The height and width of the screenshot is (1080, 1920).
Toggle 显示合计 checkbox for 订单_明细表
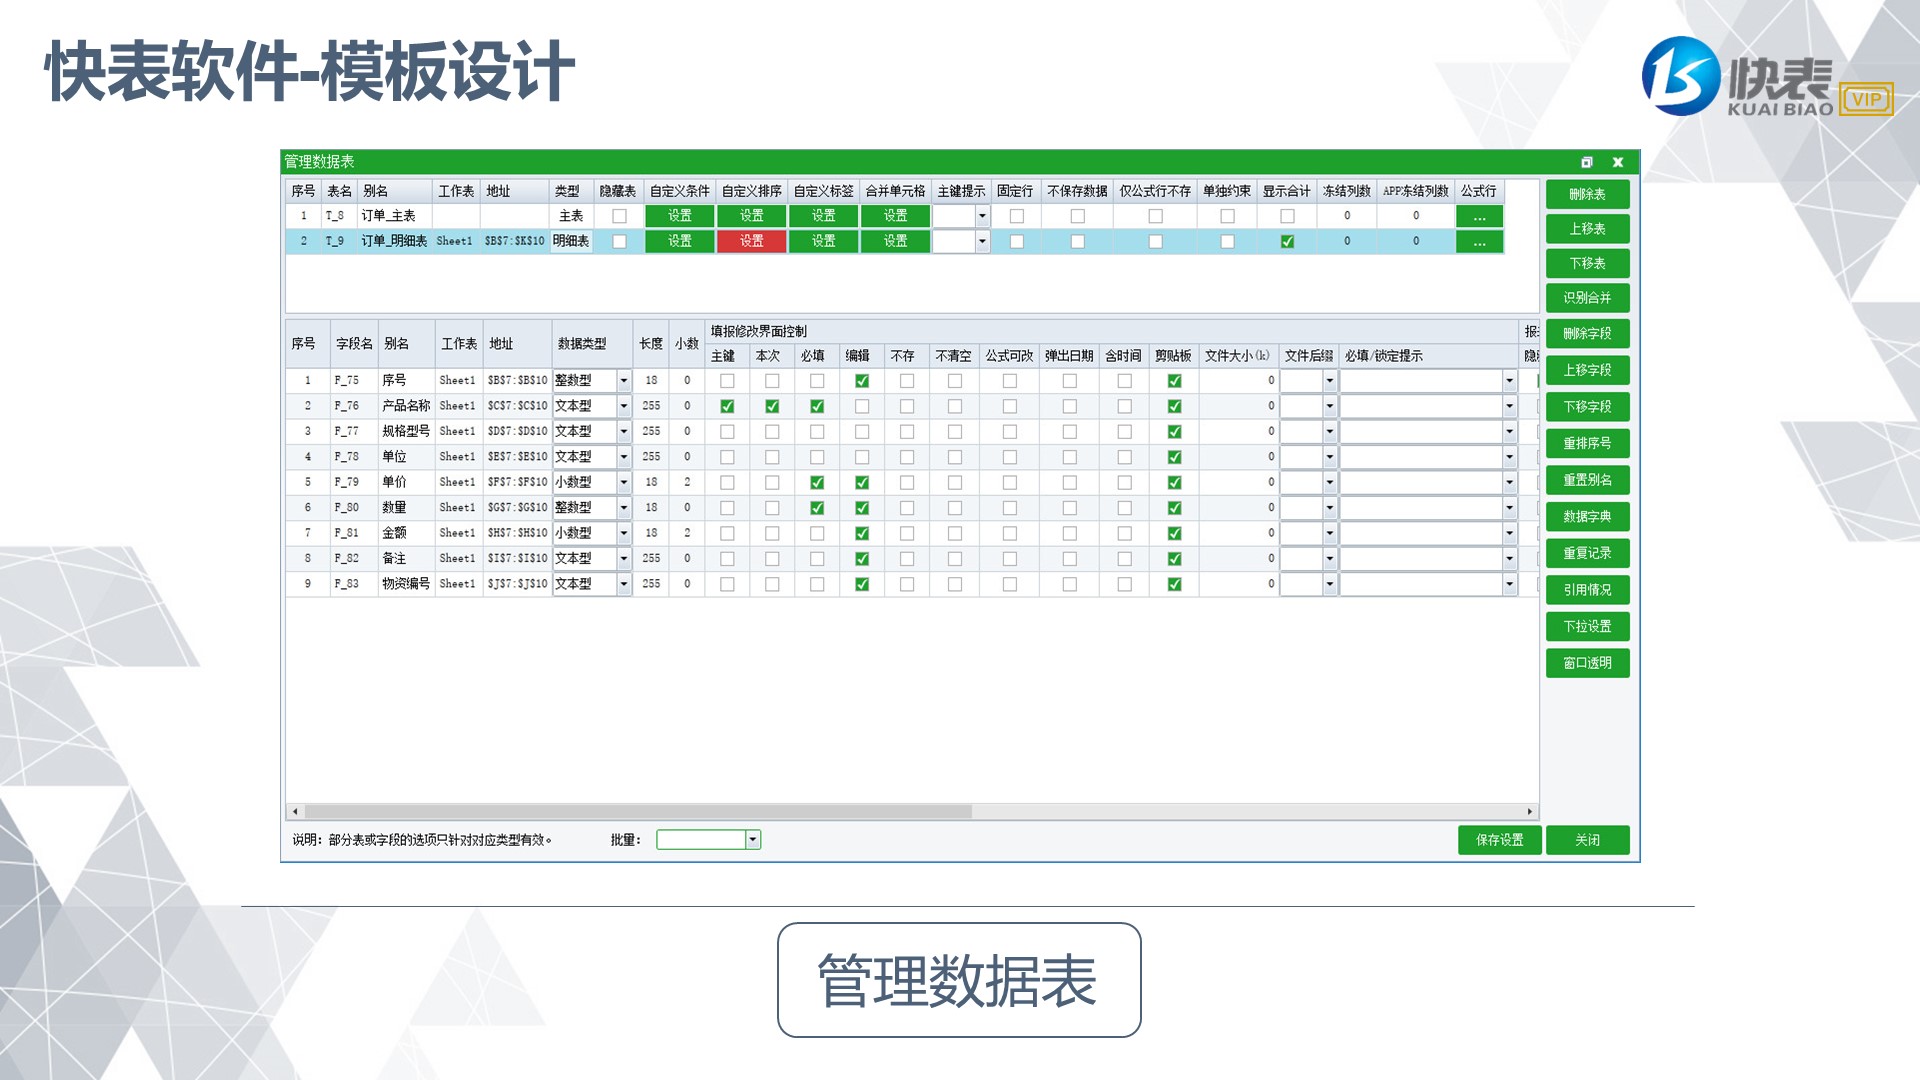pos(1287,241)
